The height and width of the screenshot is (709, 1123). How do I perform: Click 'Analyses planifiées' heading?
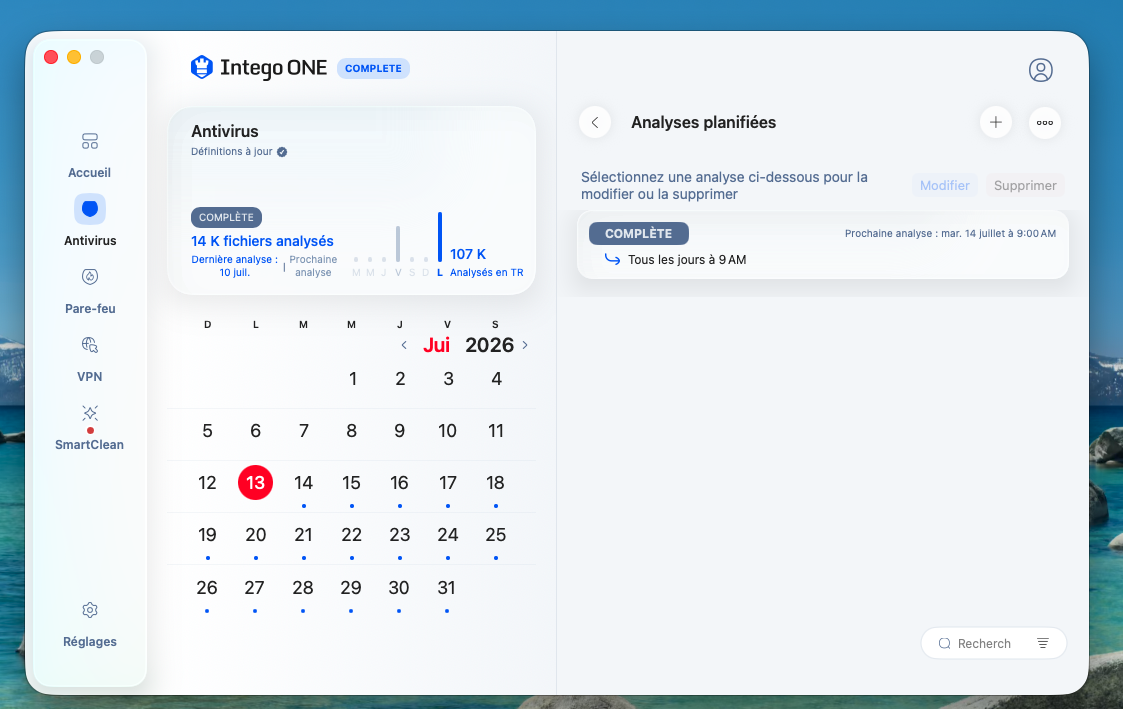point(703,122)
